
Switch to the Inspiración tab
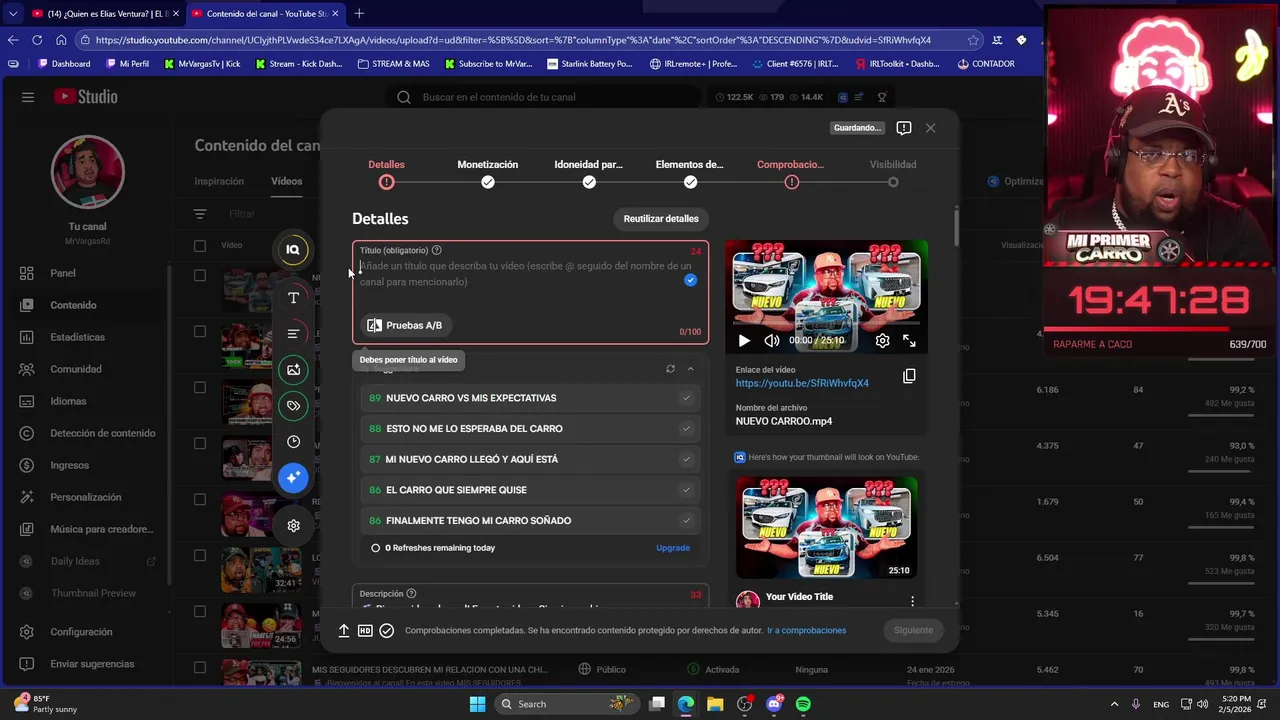pyautogui.click(x=219, y=181)
